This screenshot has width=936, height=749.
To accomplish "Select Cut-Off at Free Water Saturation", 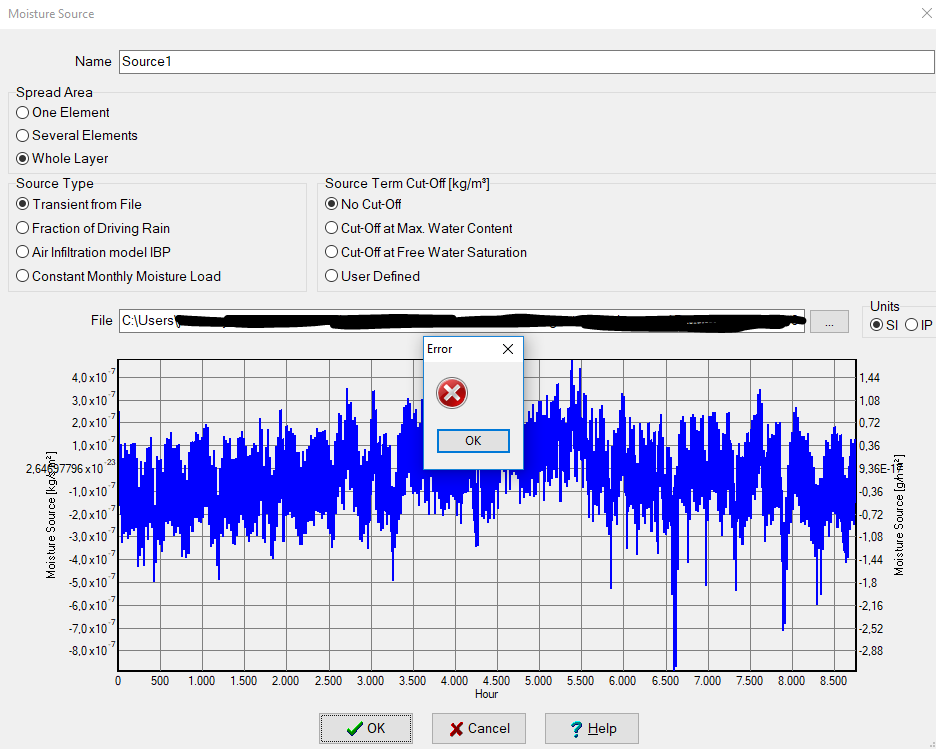I will [x=332, y=253].
